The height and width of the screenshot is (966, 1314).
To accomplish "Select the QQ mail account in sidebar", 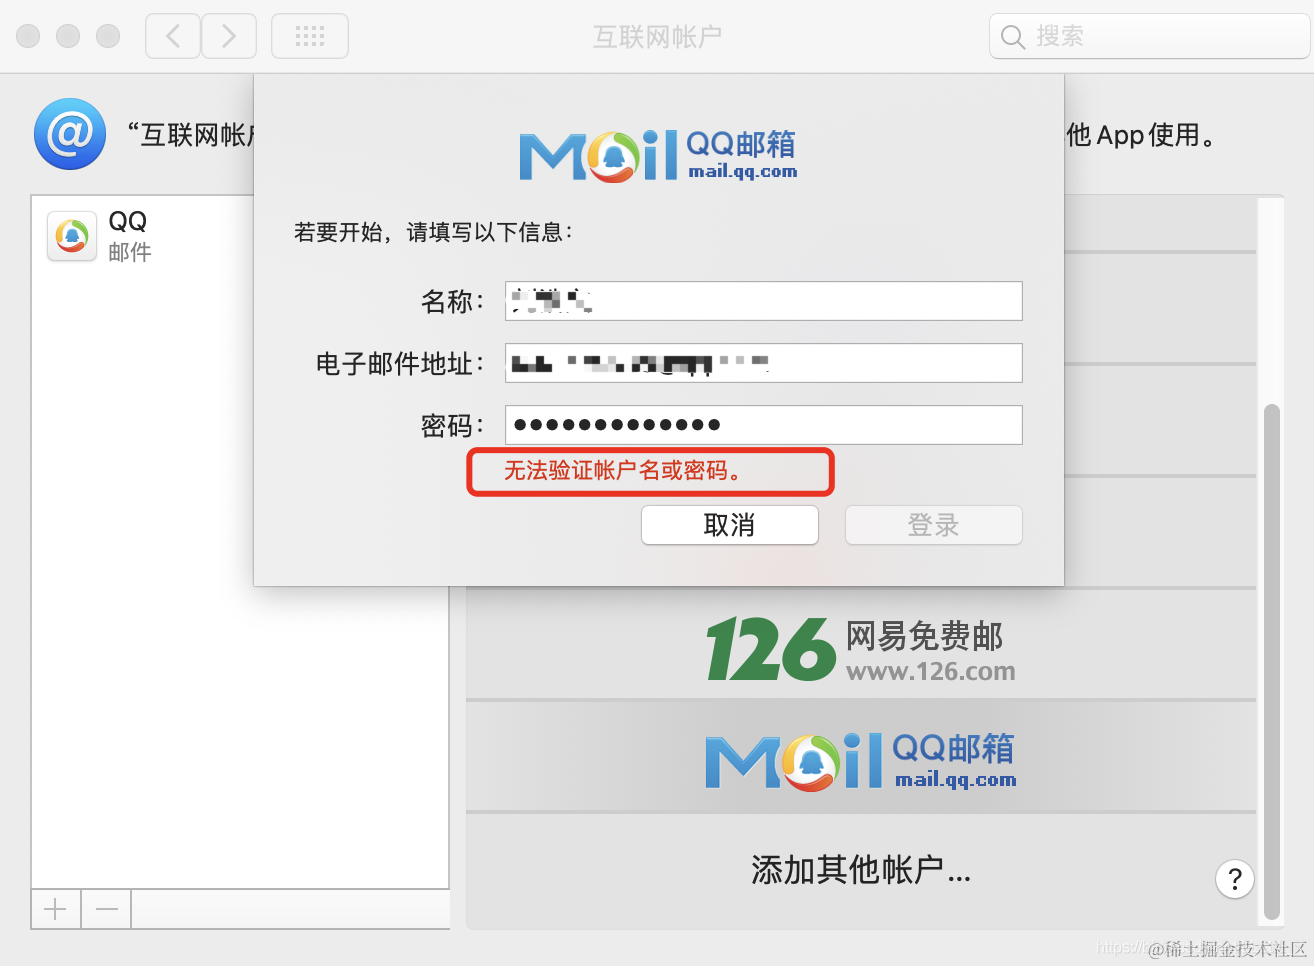I will click(240, 236).
